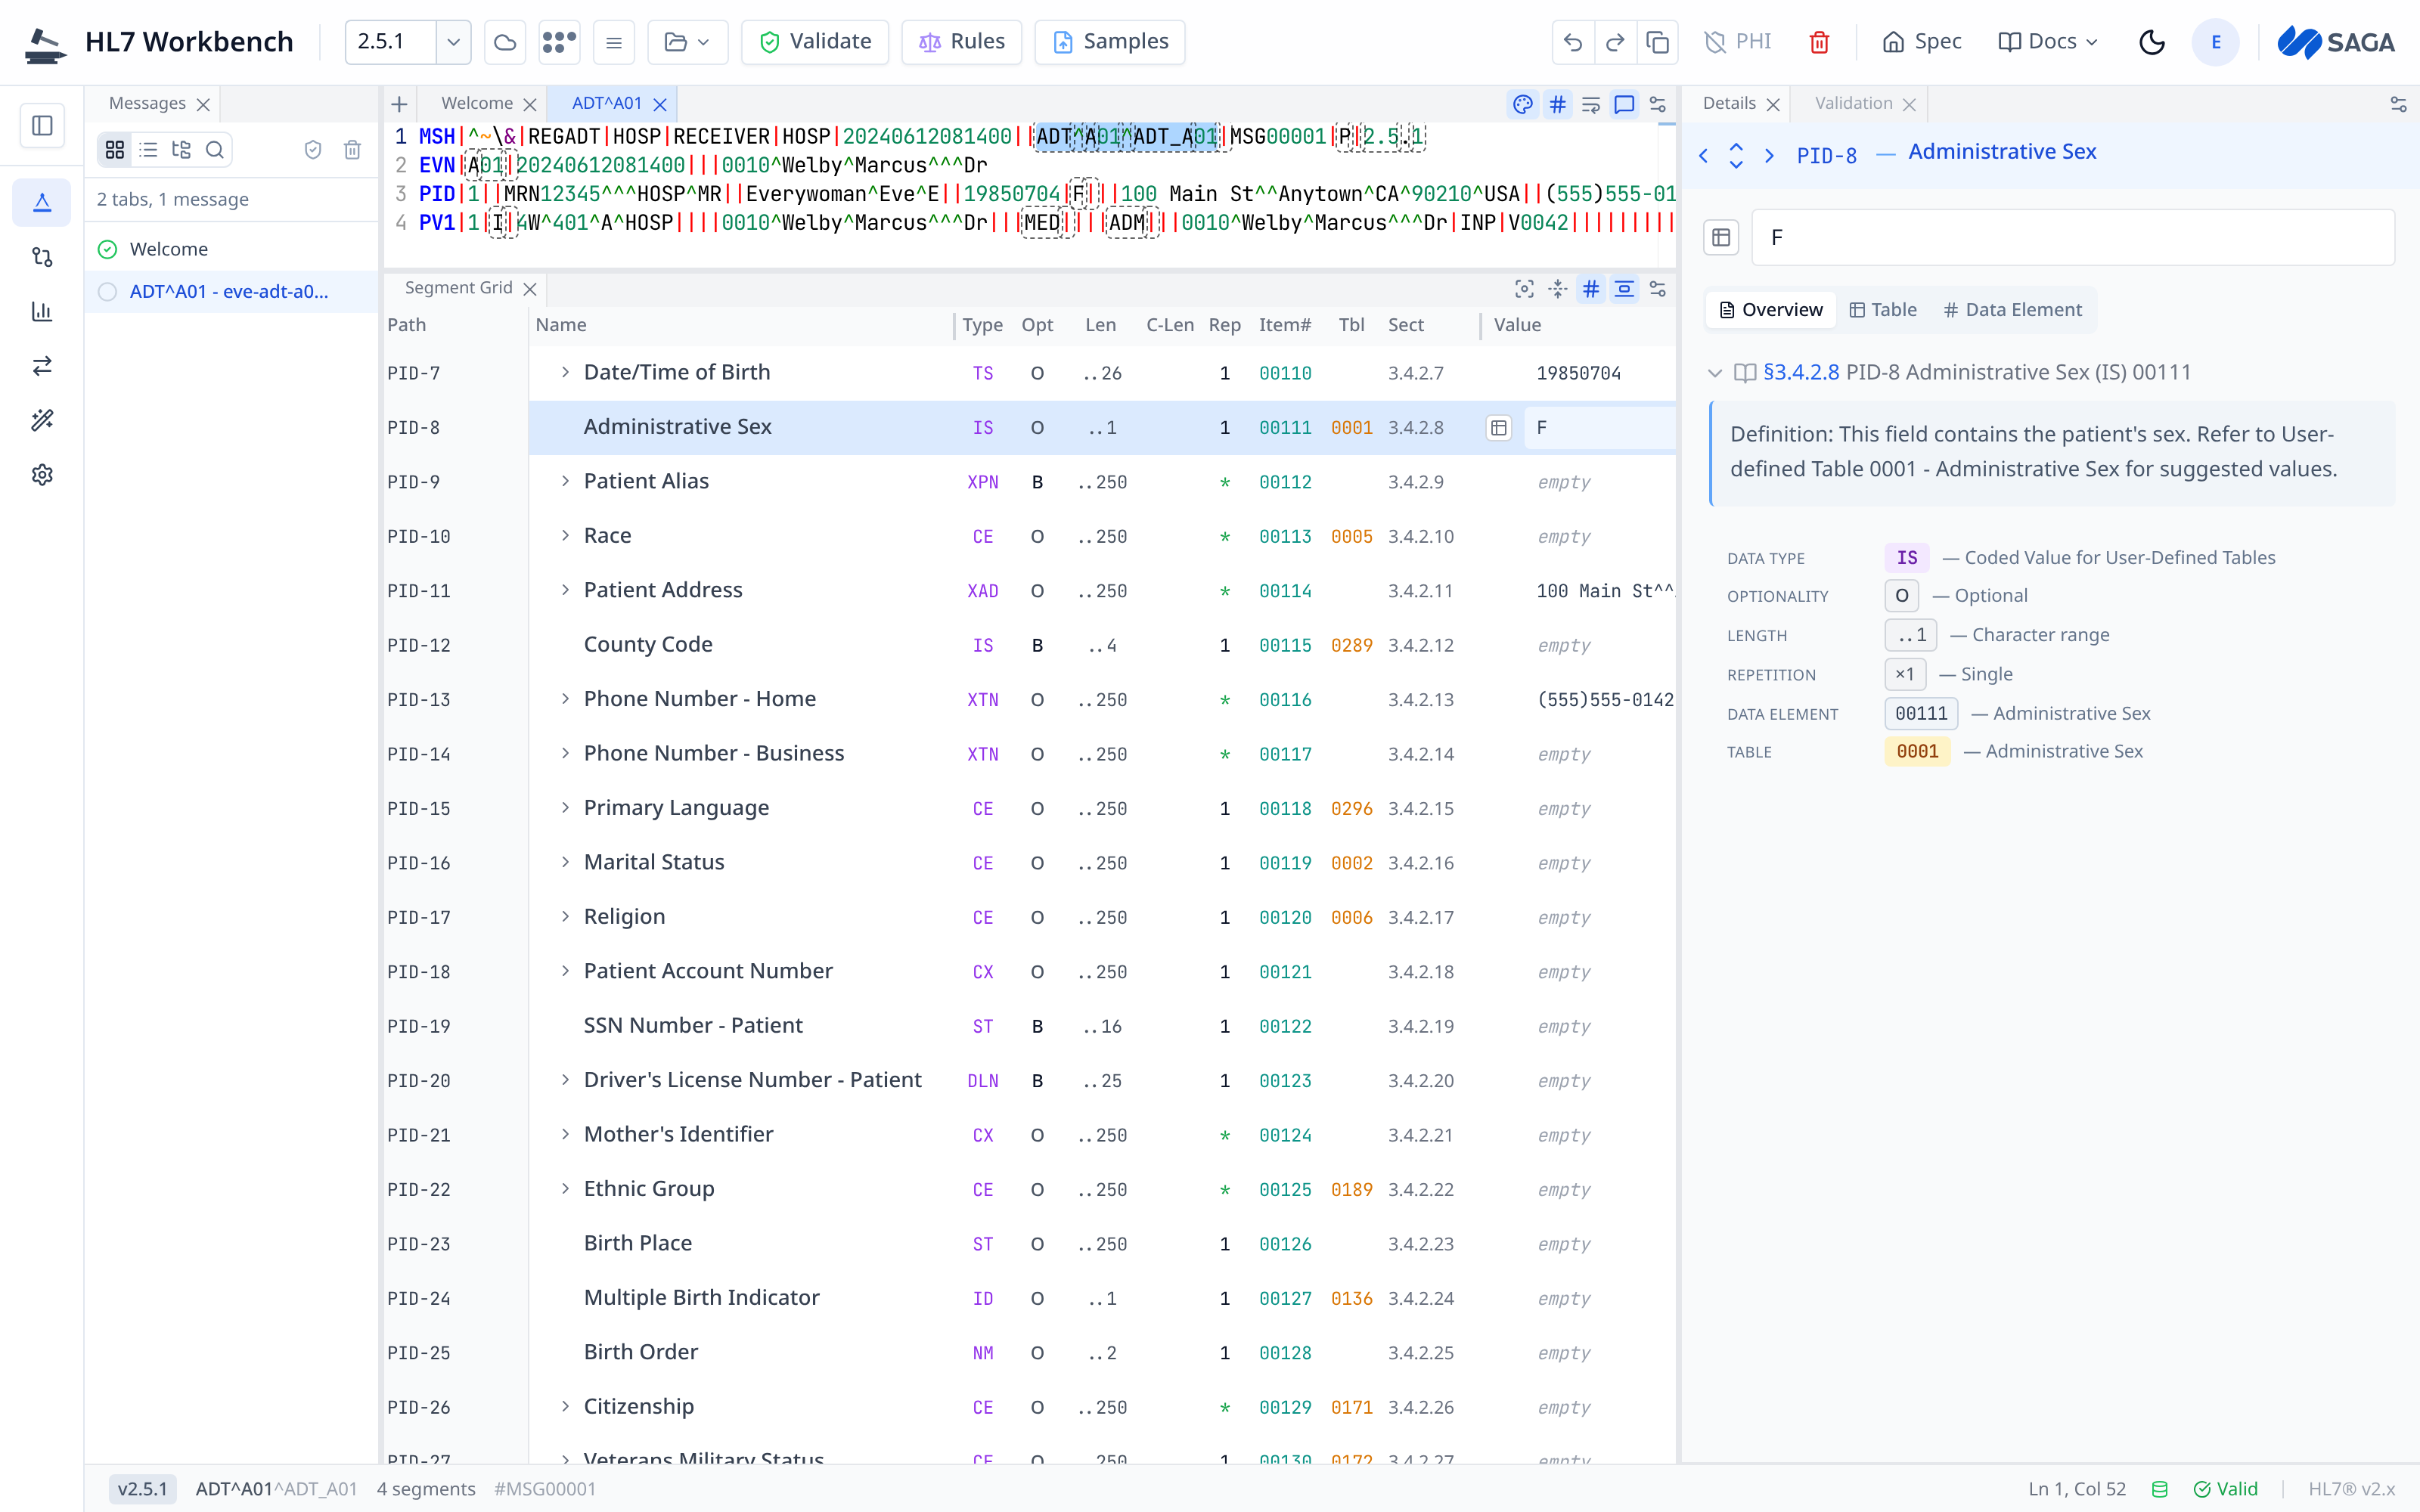This screenshot has width=2420, height=1512.
Task: Add a new editor tab with plus
Action: coord(399,104)
